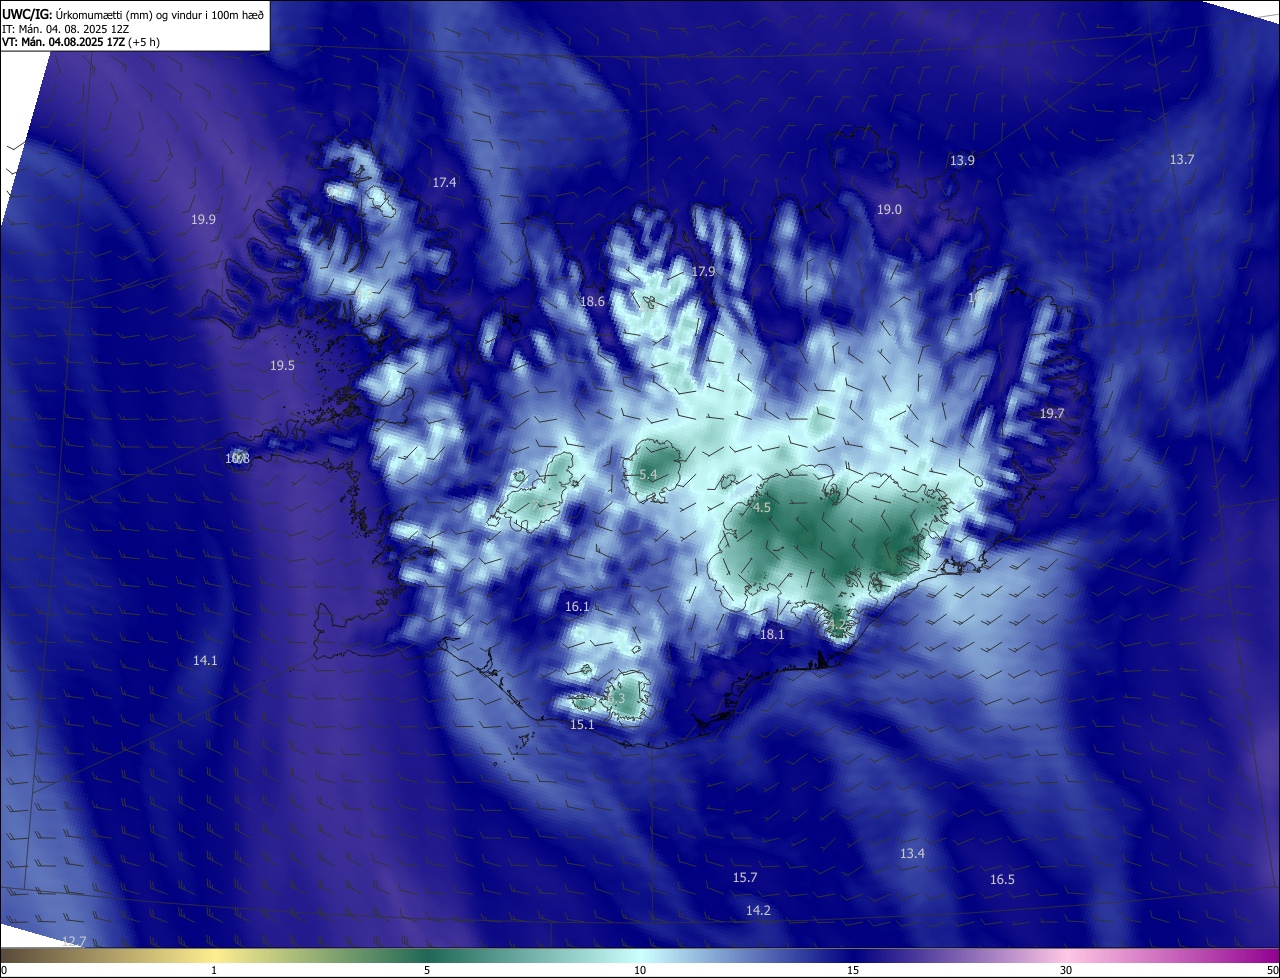1280x978 pixels.
Task: Click the 19.0 value label
Action: coord(889,210)
